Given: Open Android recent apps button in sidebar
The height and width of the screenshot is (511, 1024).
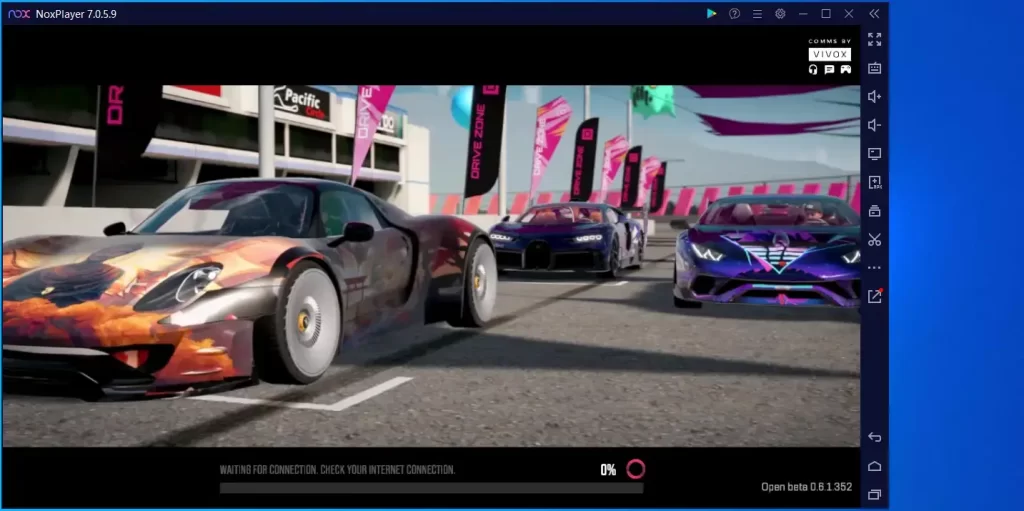Looking at the screenshot, I should pyautogui.click(x=874, y=495).
